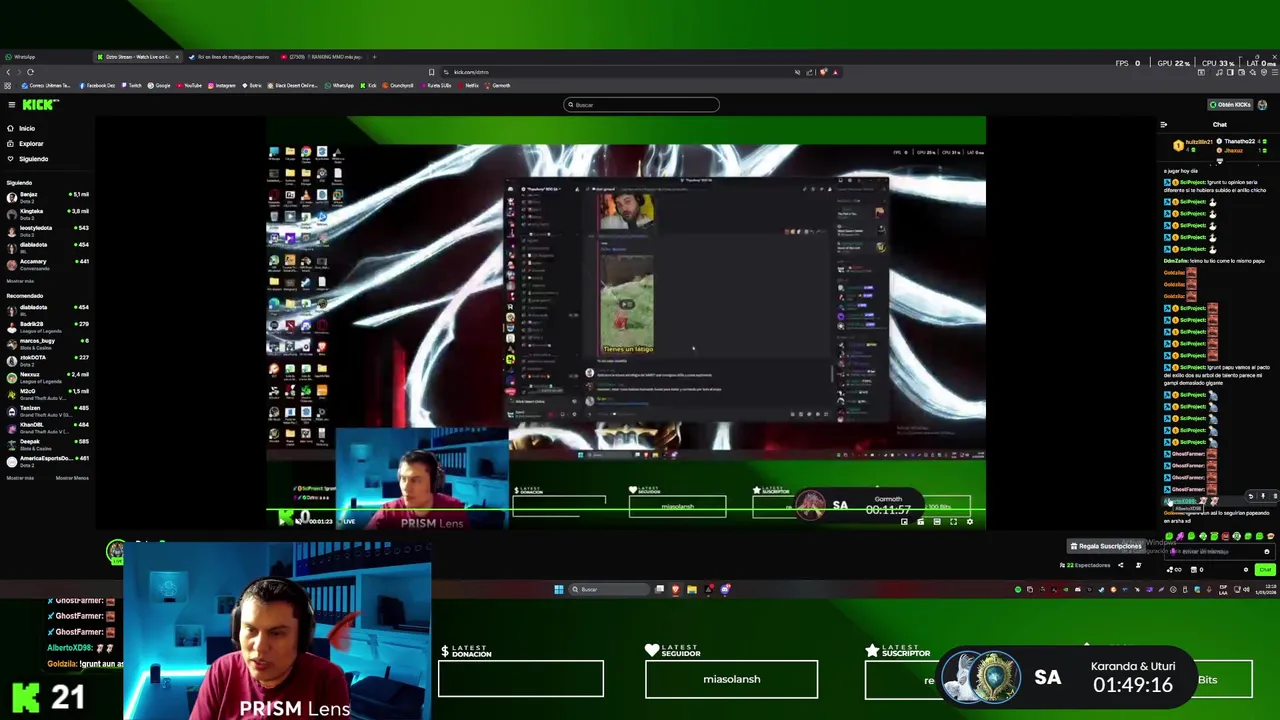Open the Badrik28 recommended channel

click(x=48, y=326)
